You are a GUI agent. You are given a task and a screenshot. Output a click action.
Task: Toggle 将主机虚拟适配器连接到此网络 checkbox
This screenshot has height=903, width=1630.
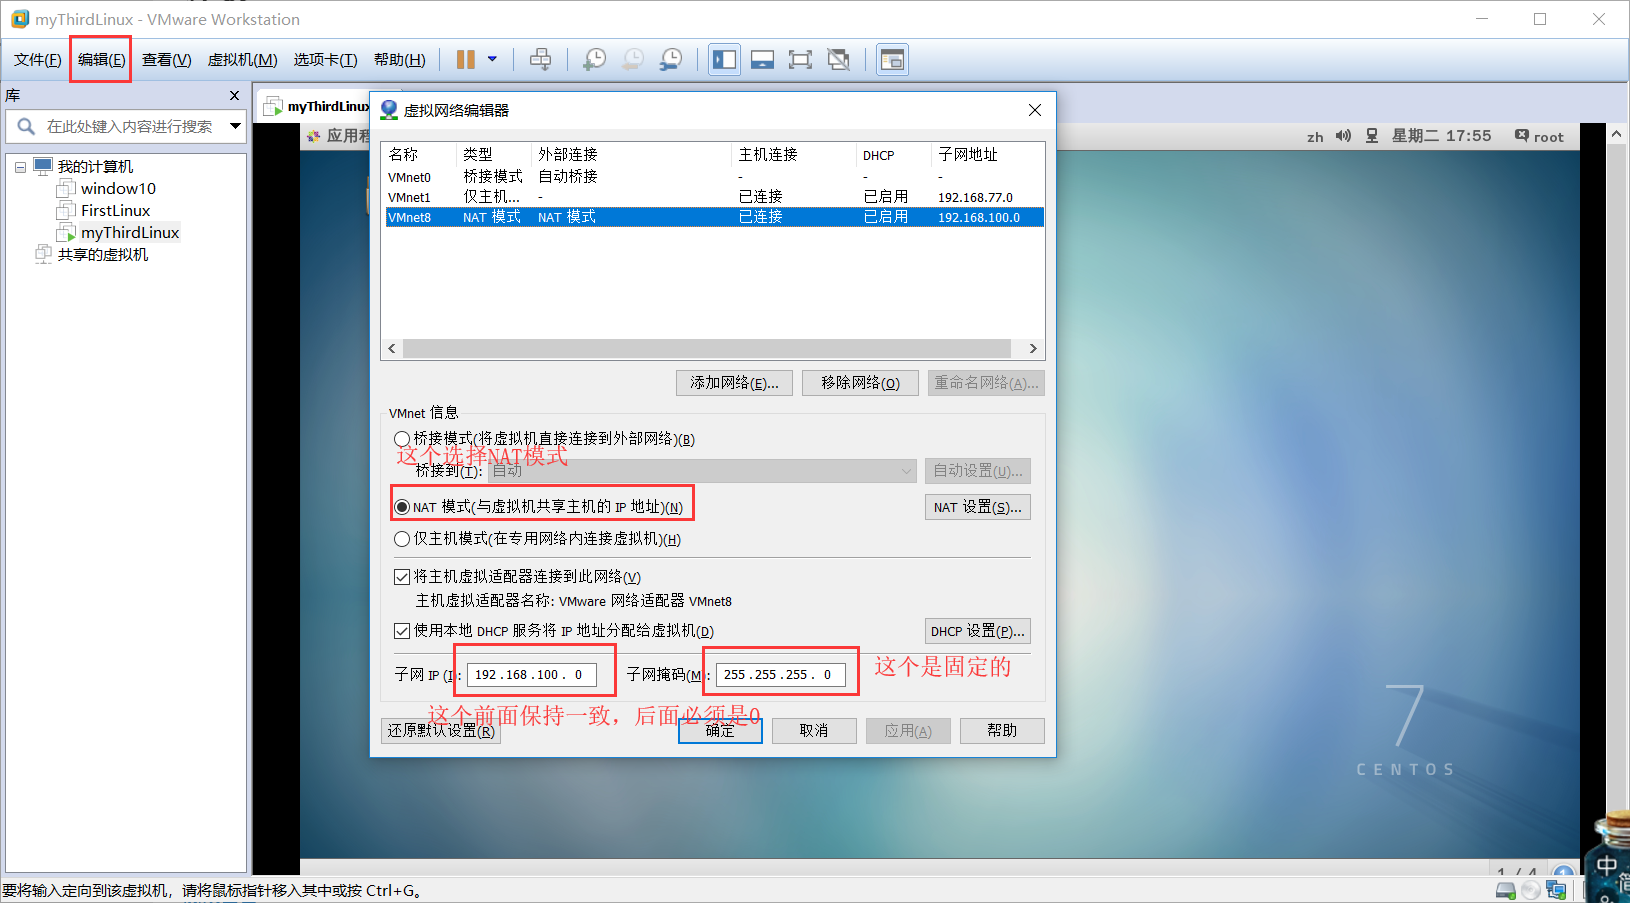click(x=402, y=577)
